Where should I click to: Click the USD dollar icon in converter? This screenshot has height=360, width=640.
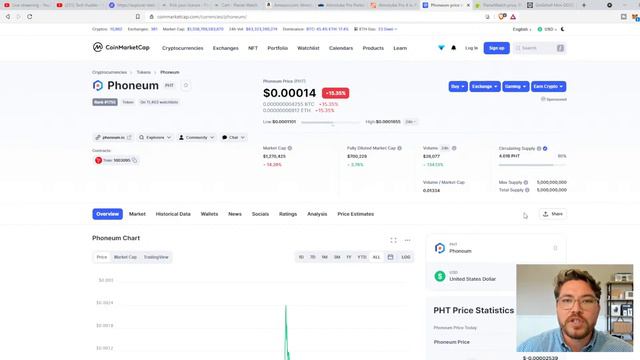coord(440,276)
